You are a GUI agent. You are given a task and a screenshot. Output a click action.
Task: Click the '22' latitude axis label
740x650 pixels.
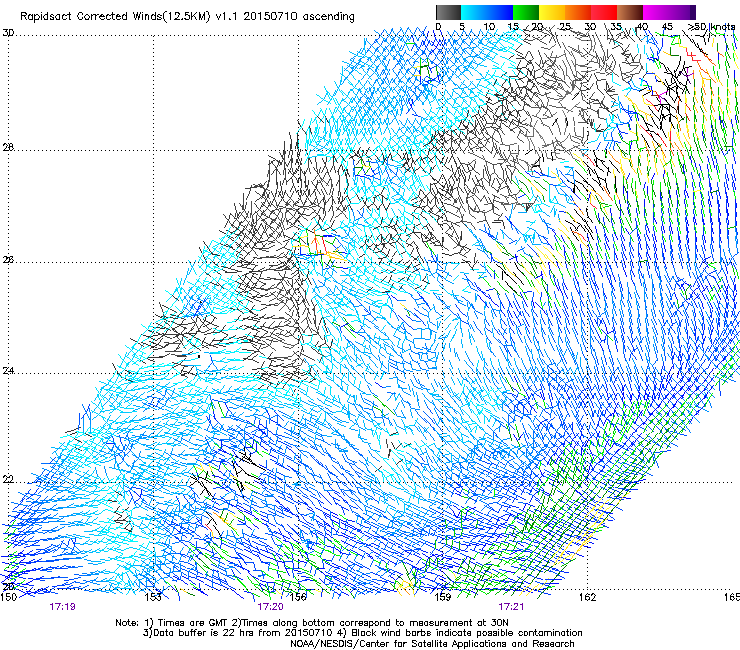[8, 480]
